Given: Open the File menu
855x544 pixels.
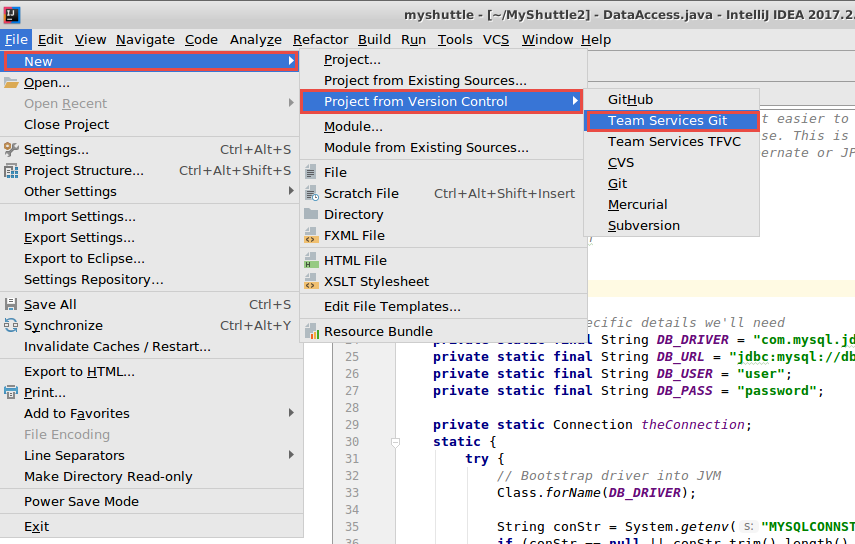Looking at the screenshot, I should coord(16,40).
